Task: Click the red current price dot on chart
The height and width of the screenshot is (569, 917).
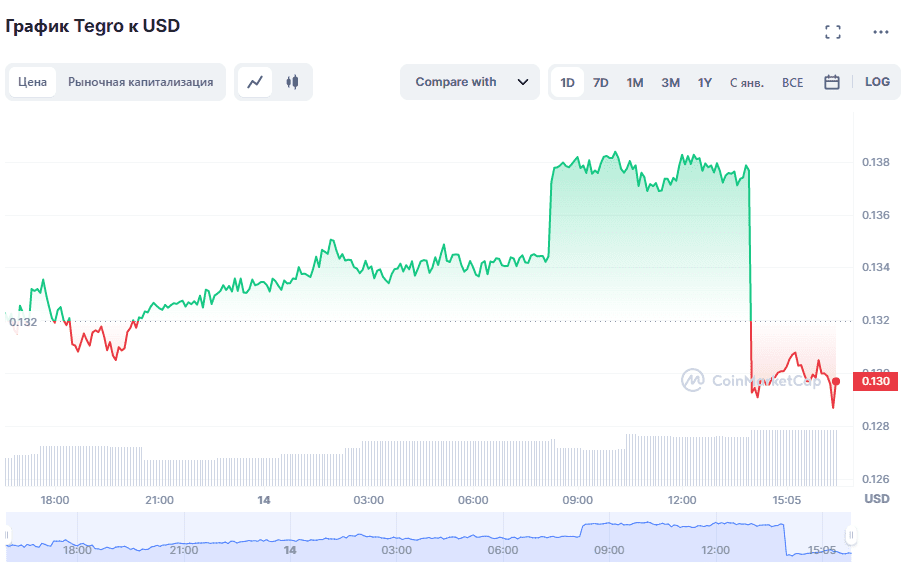Action: [836, 381]
